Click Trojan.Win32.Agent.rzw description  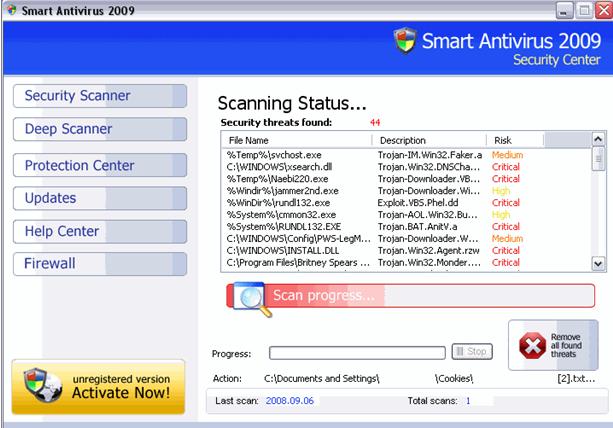pyautogui.click(x=428, y=251)
